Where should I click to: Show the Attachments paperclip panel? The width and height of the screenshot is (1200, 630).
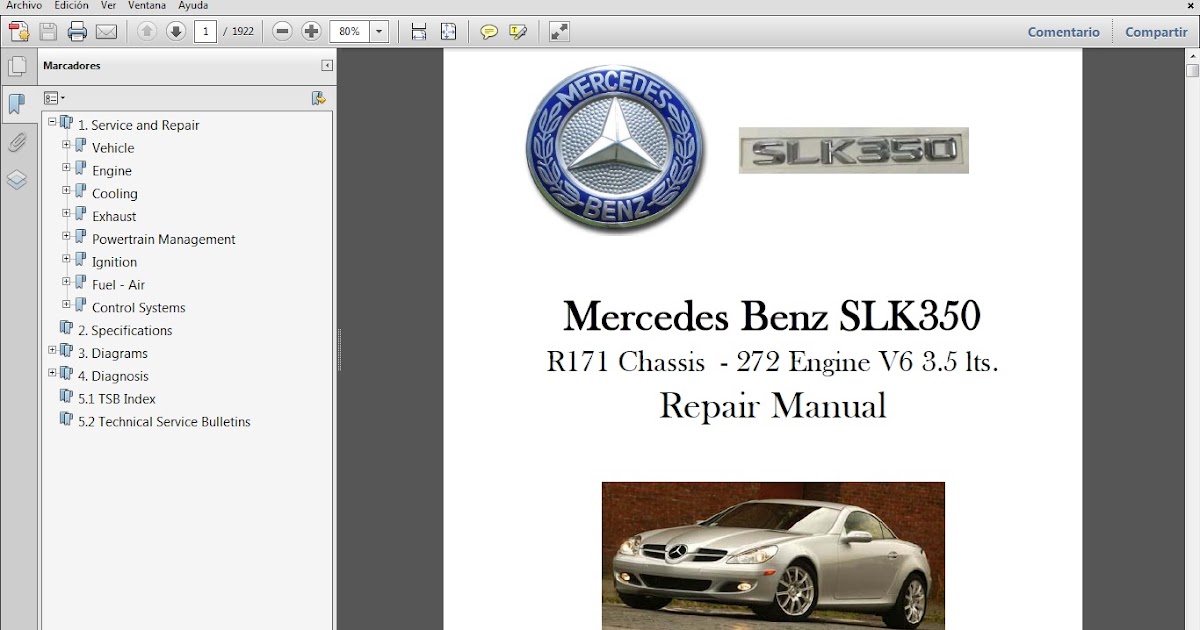pyautogui.click(x=17, y=142)
